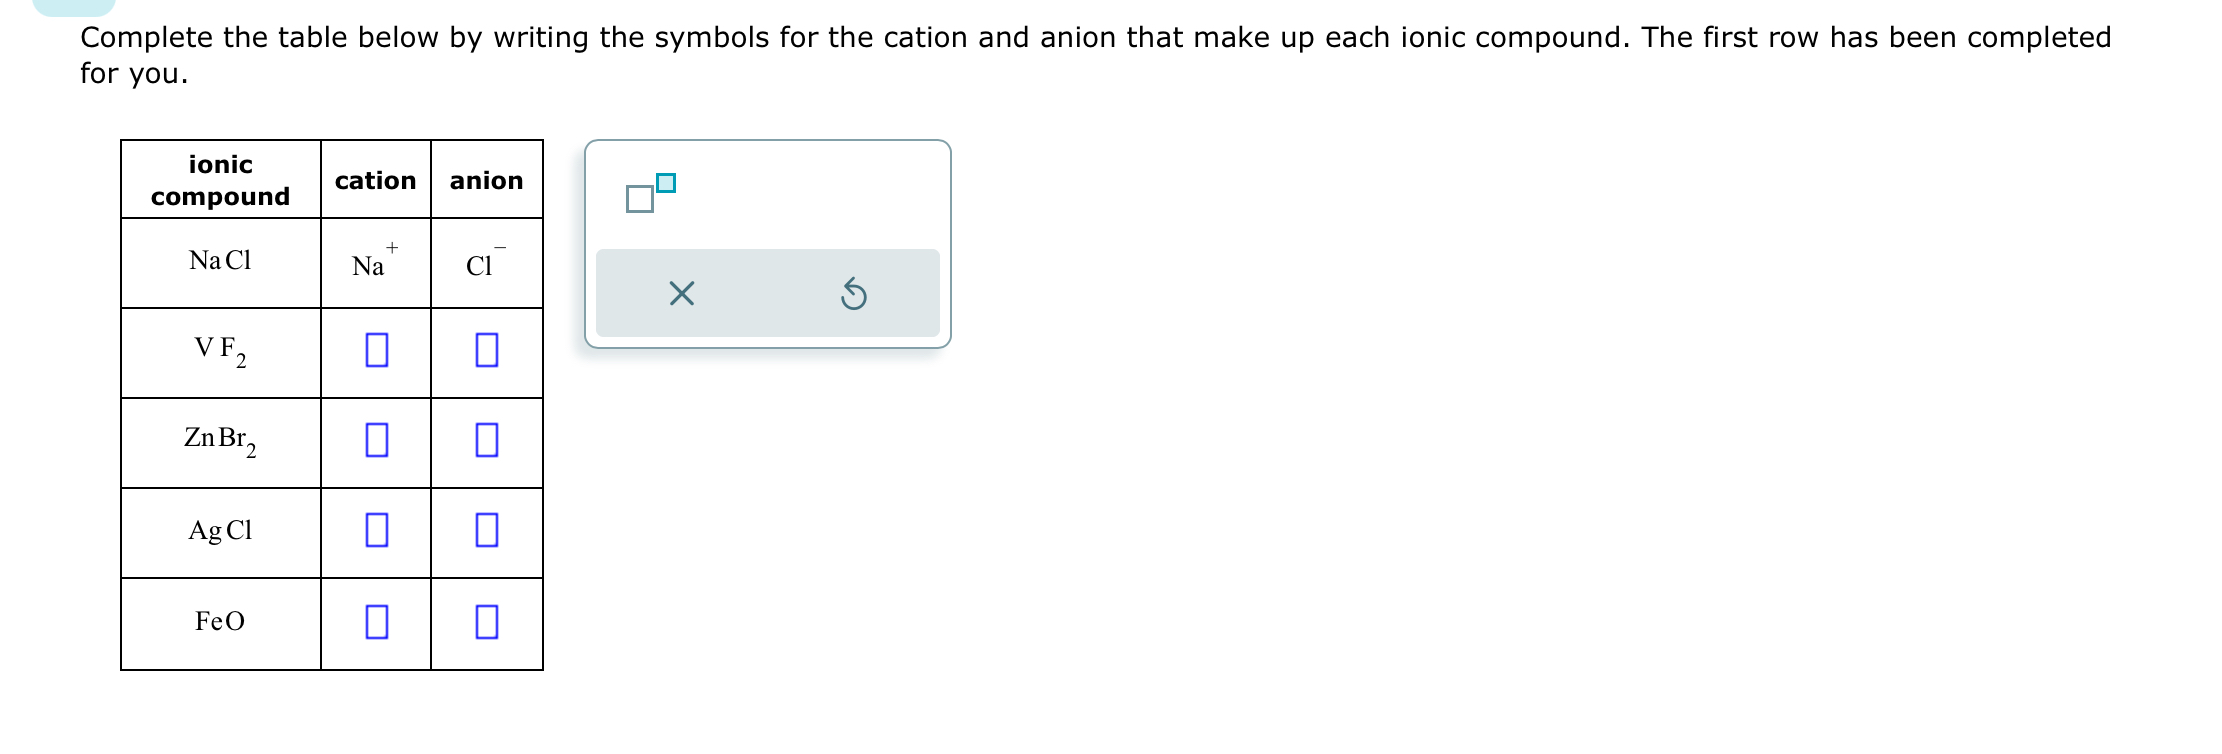Image resolution: width=2222 pixels, height=754 pixels.
Task: Click the anion column header
Action: coord(486,181)
